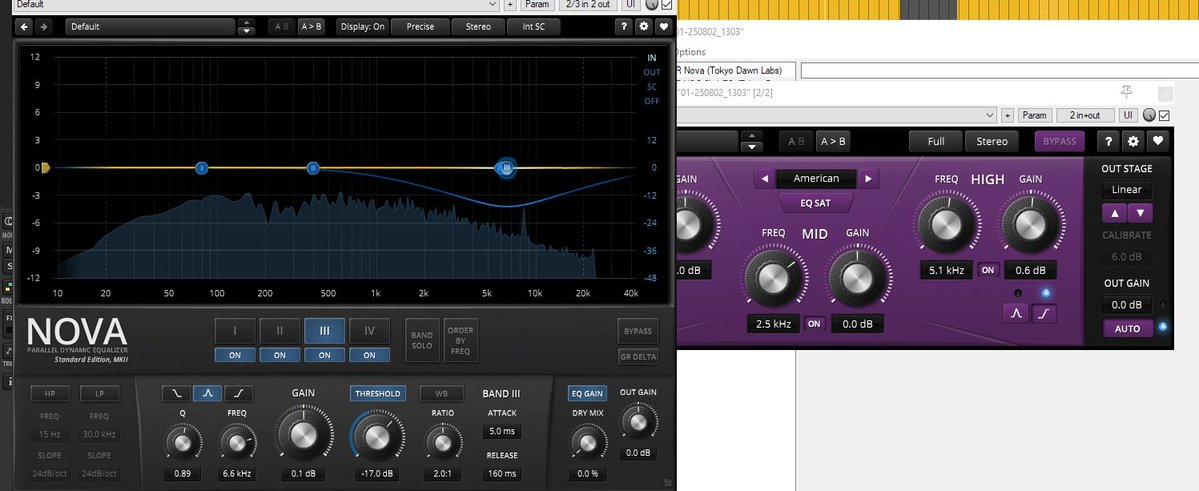This screenshot has height=491, width=1199.
Task: Click Nova GAIN knob
Action: 303,435
